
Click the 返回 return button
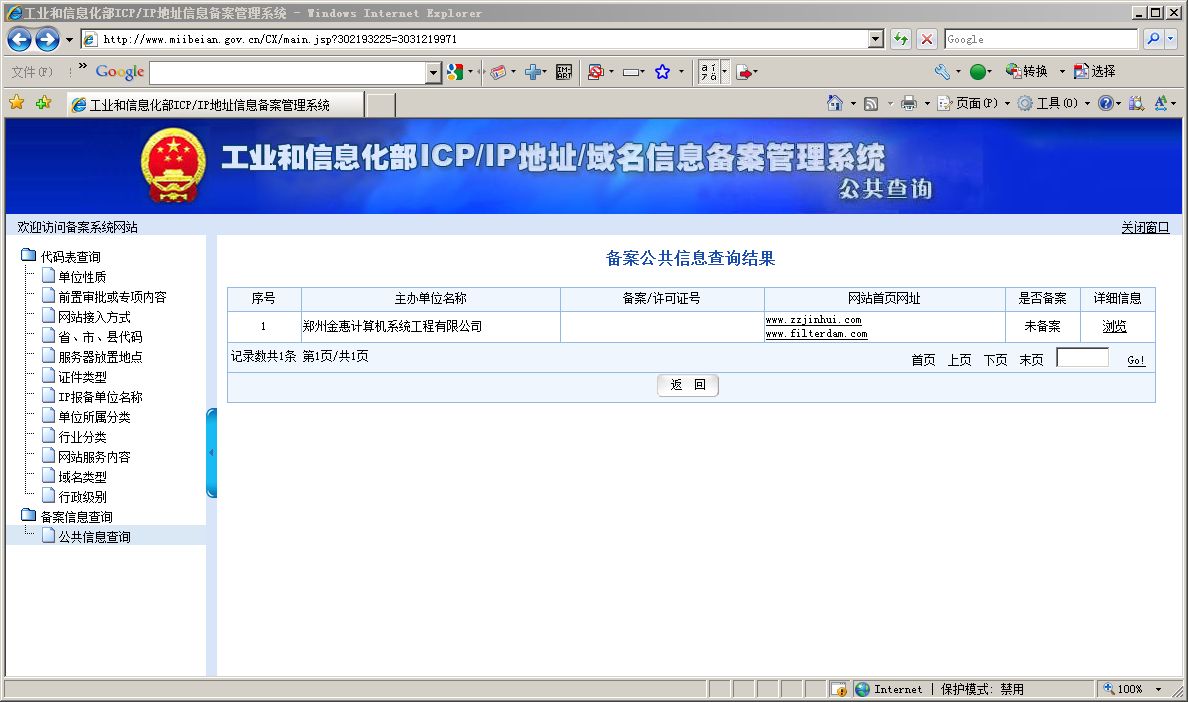coord(687,385)
